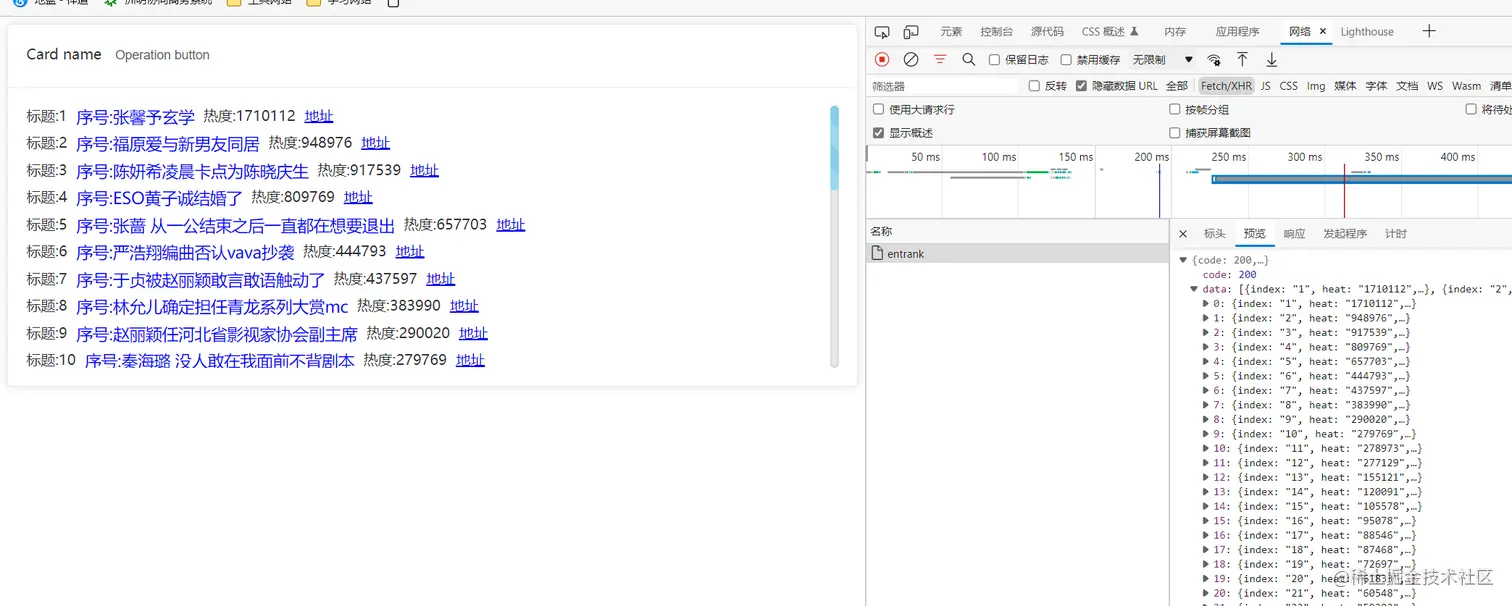Show the 响应 request tab

[1294, 234]
